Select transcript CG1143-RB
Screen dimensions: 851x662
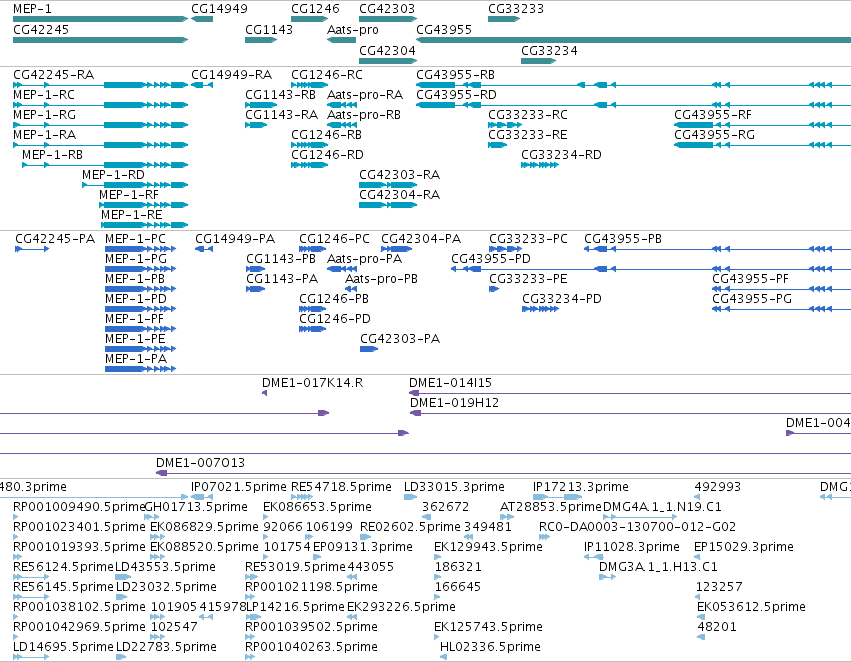pyautogui.click(x=261, y=105)
